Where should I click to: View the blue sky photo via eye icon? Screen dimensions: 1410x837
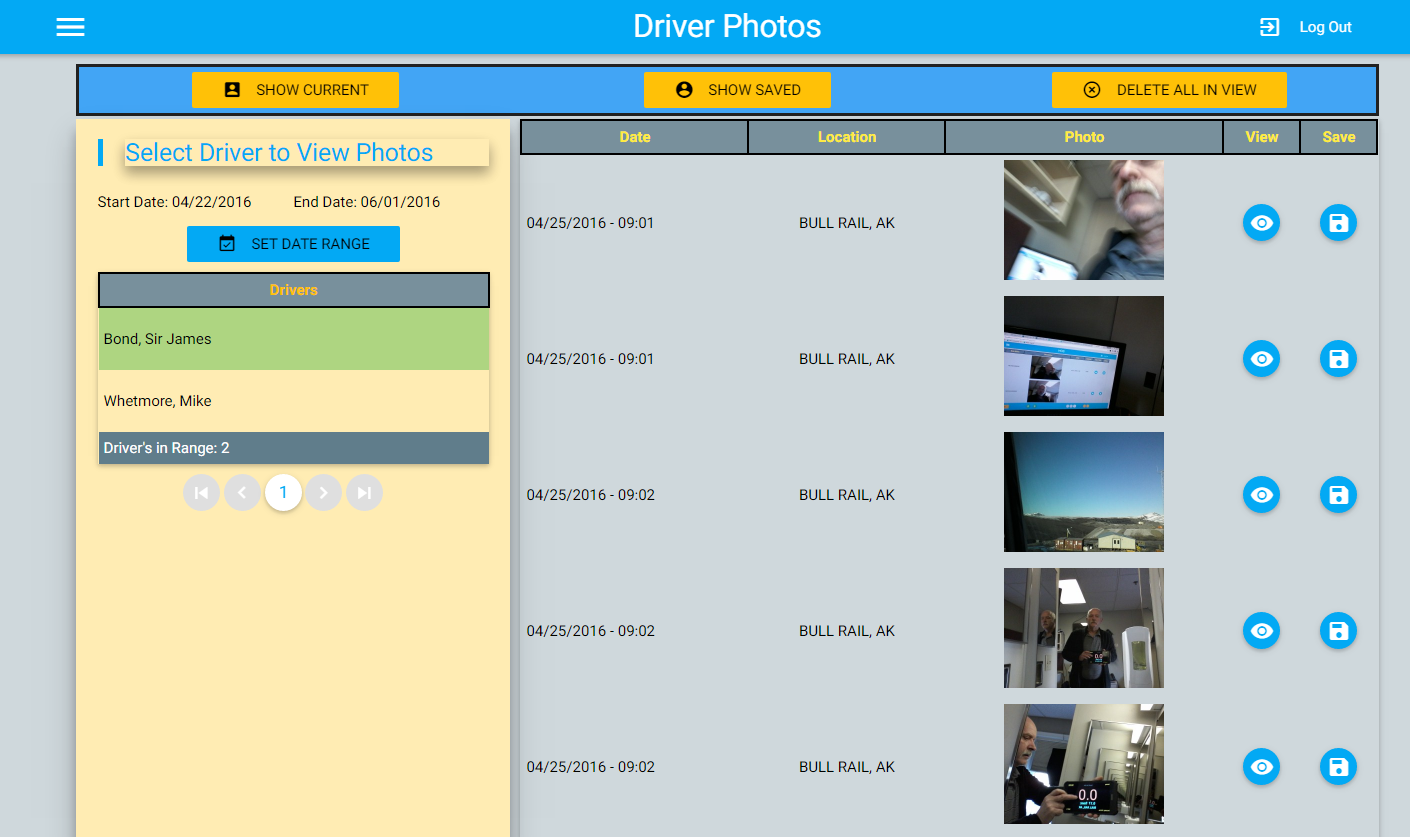tap(1261, 495)
